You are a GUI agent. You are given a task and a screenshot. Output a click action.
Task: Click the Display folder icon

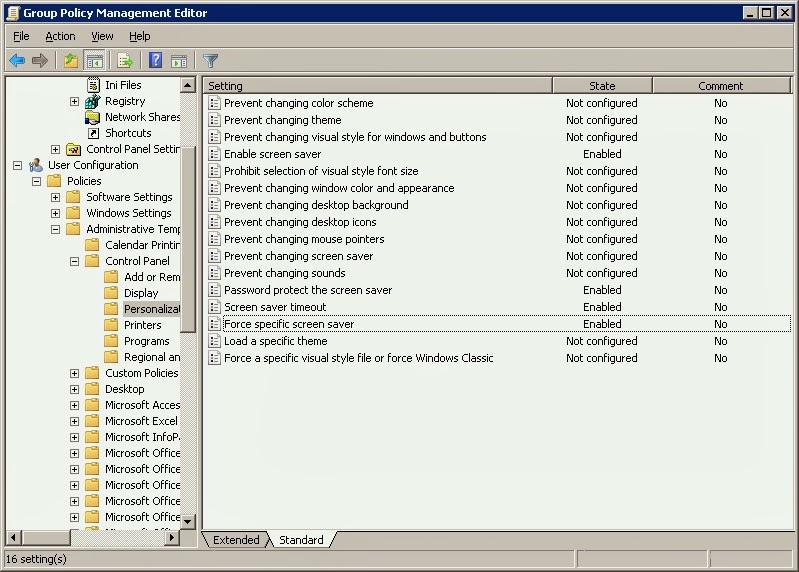(x=111, y=293)
